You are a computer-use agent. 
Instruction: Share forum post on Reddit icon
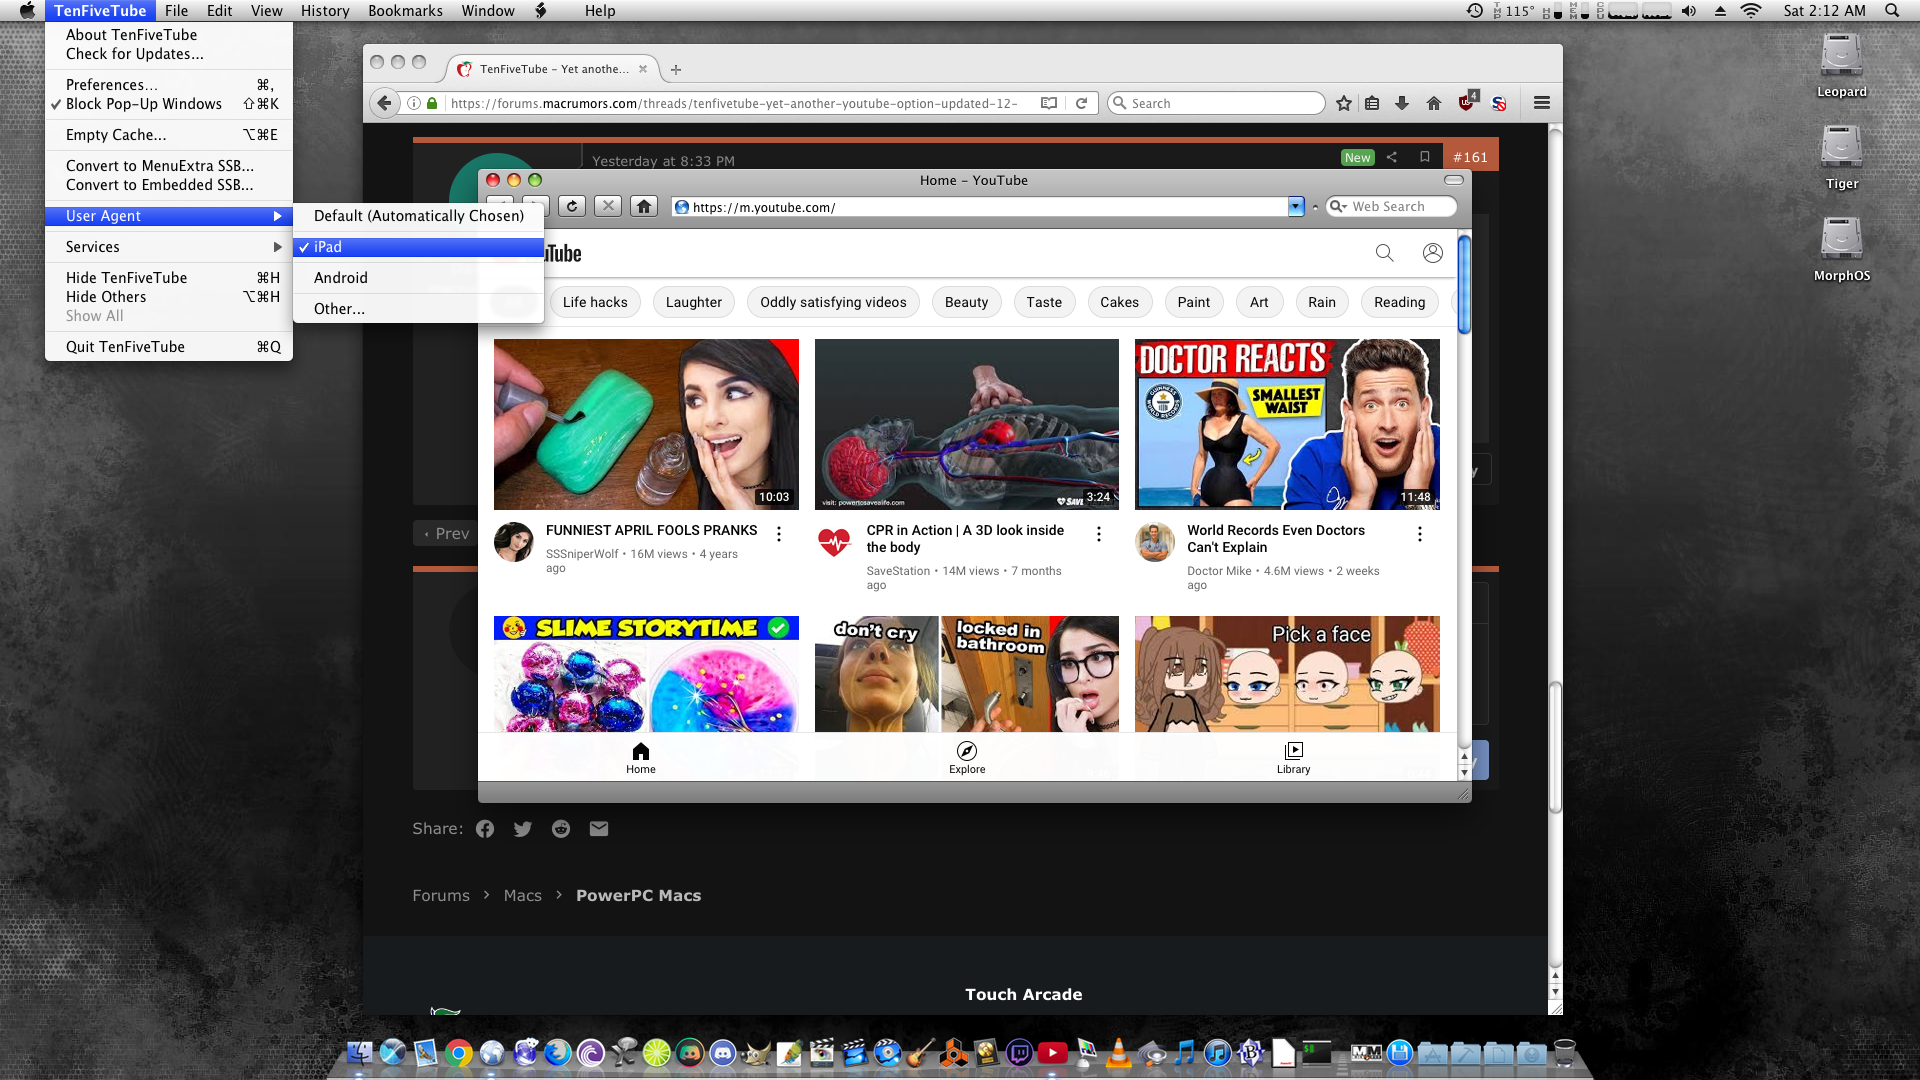pyautogui.click(x=561, y=829)
